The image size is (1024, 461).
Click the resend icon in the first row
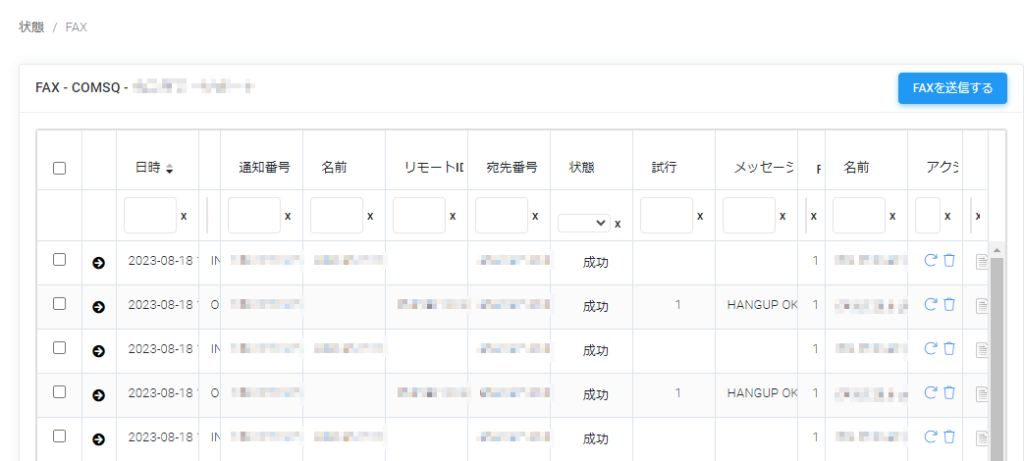[931, 261]
